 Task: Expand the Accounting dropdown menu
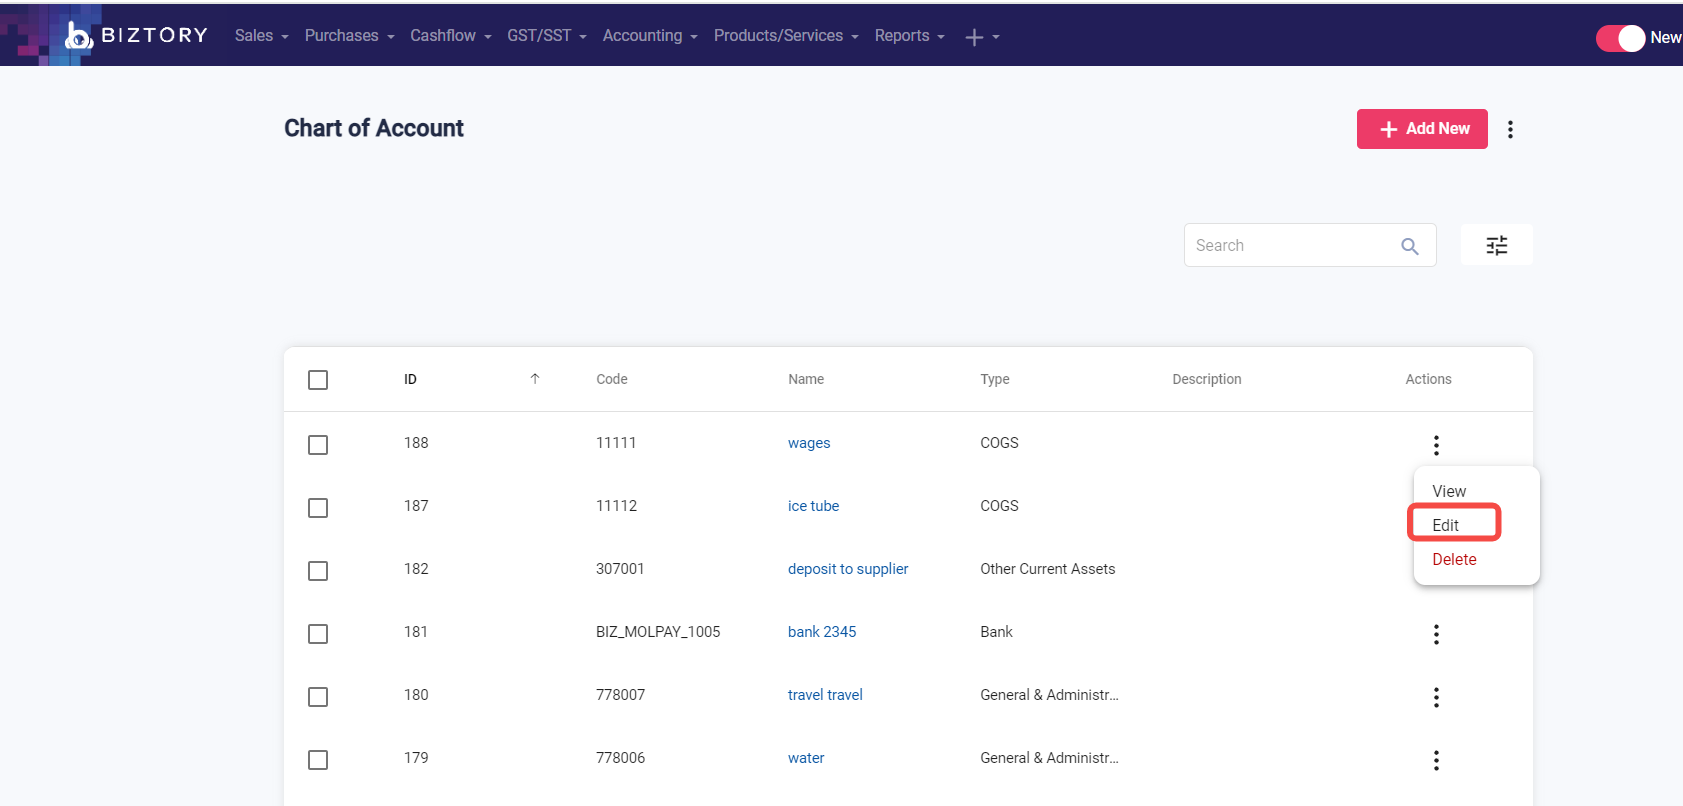point(650,36)
